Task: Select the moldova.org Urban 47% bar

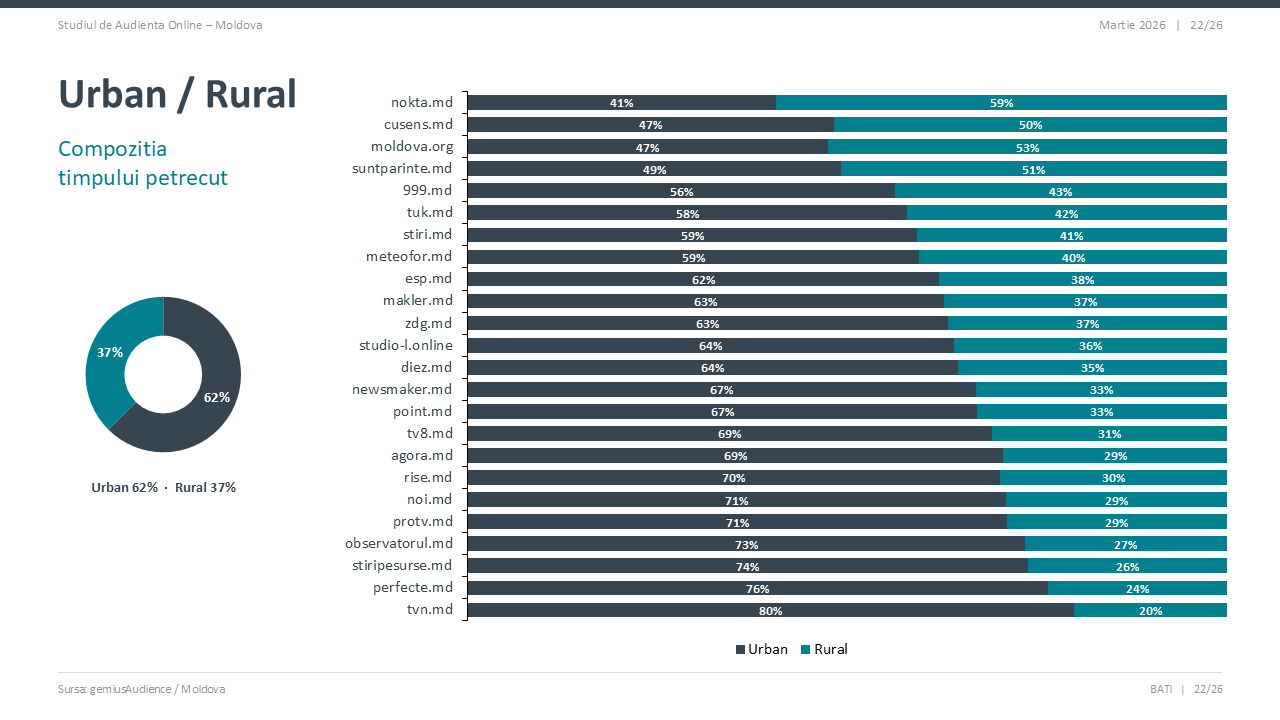Action: click(x=647, y=147)
